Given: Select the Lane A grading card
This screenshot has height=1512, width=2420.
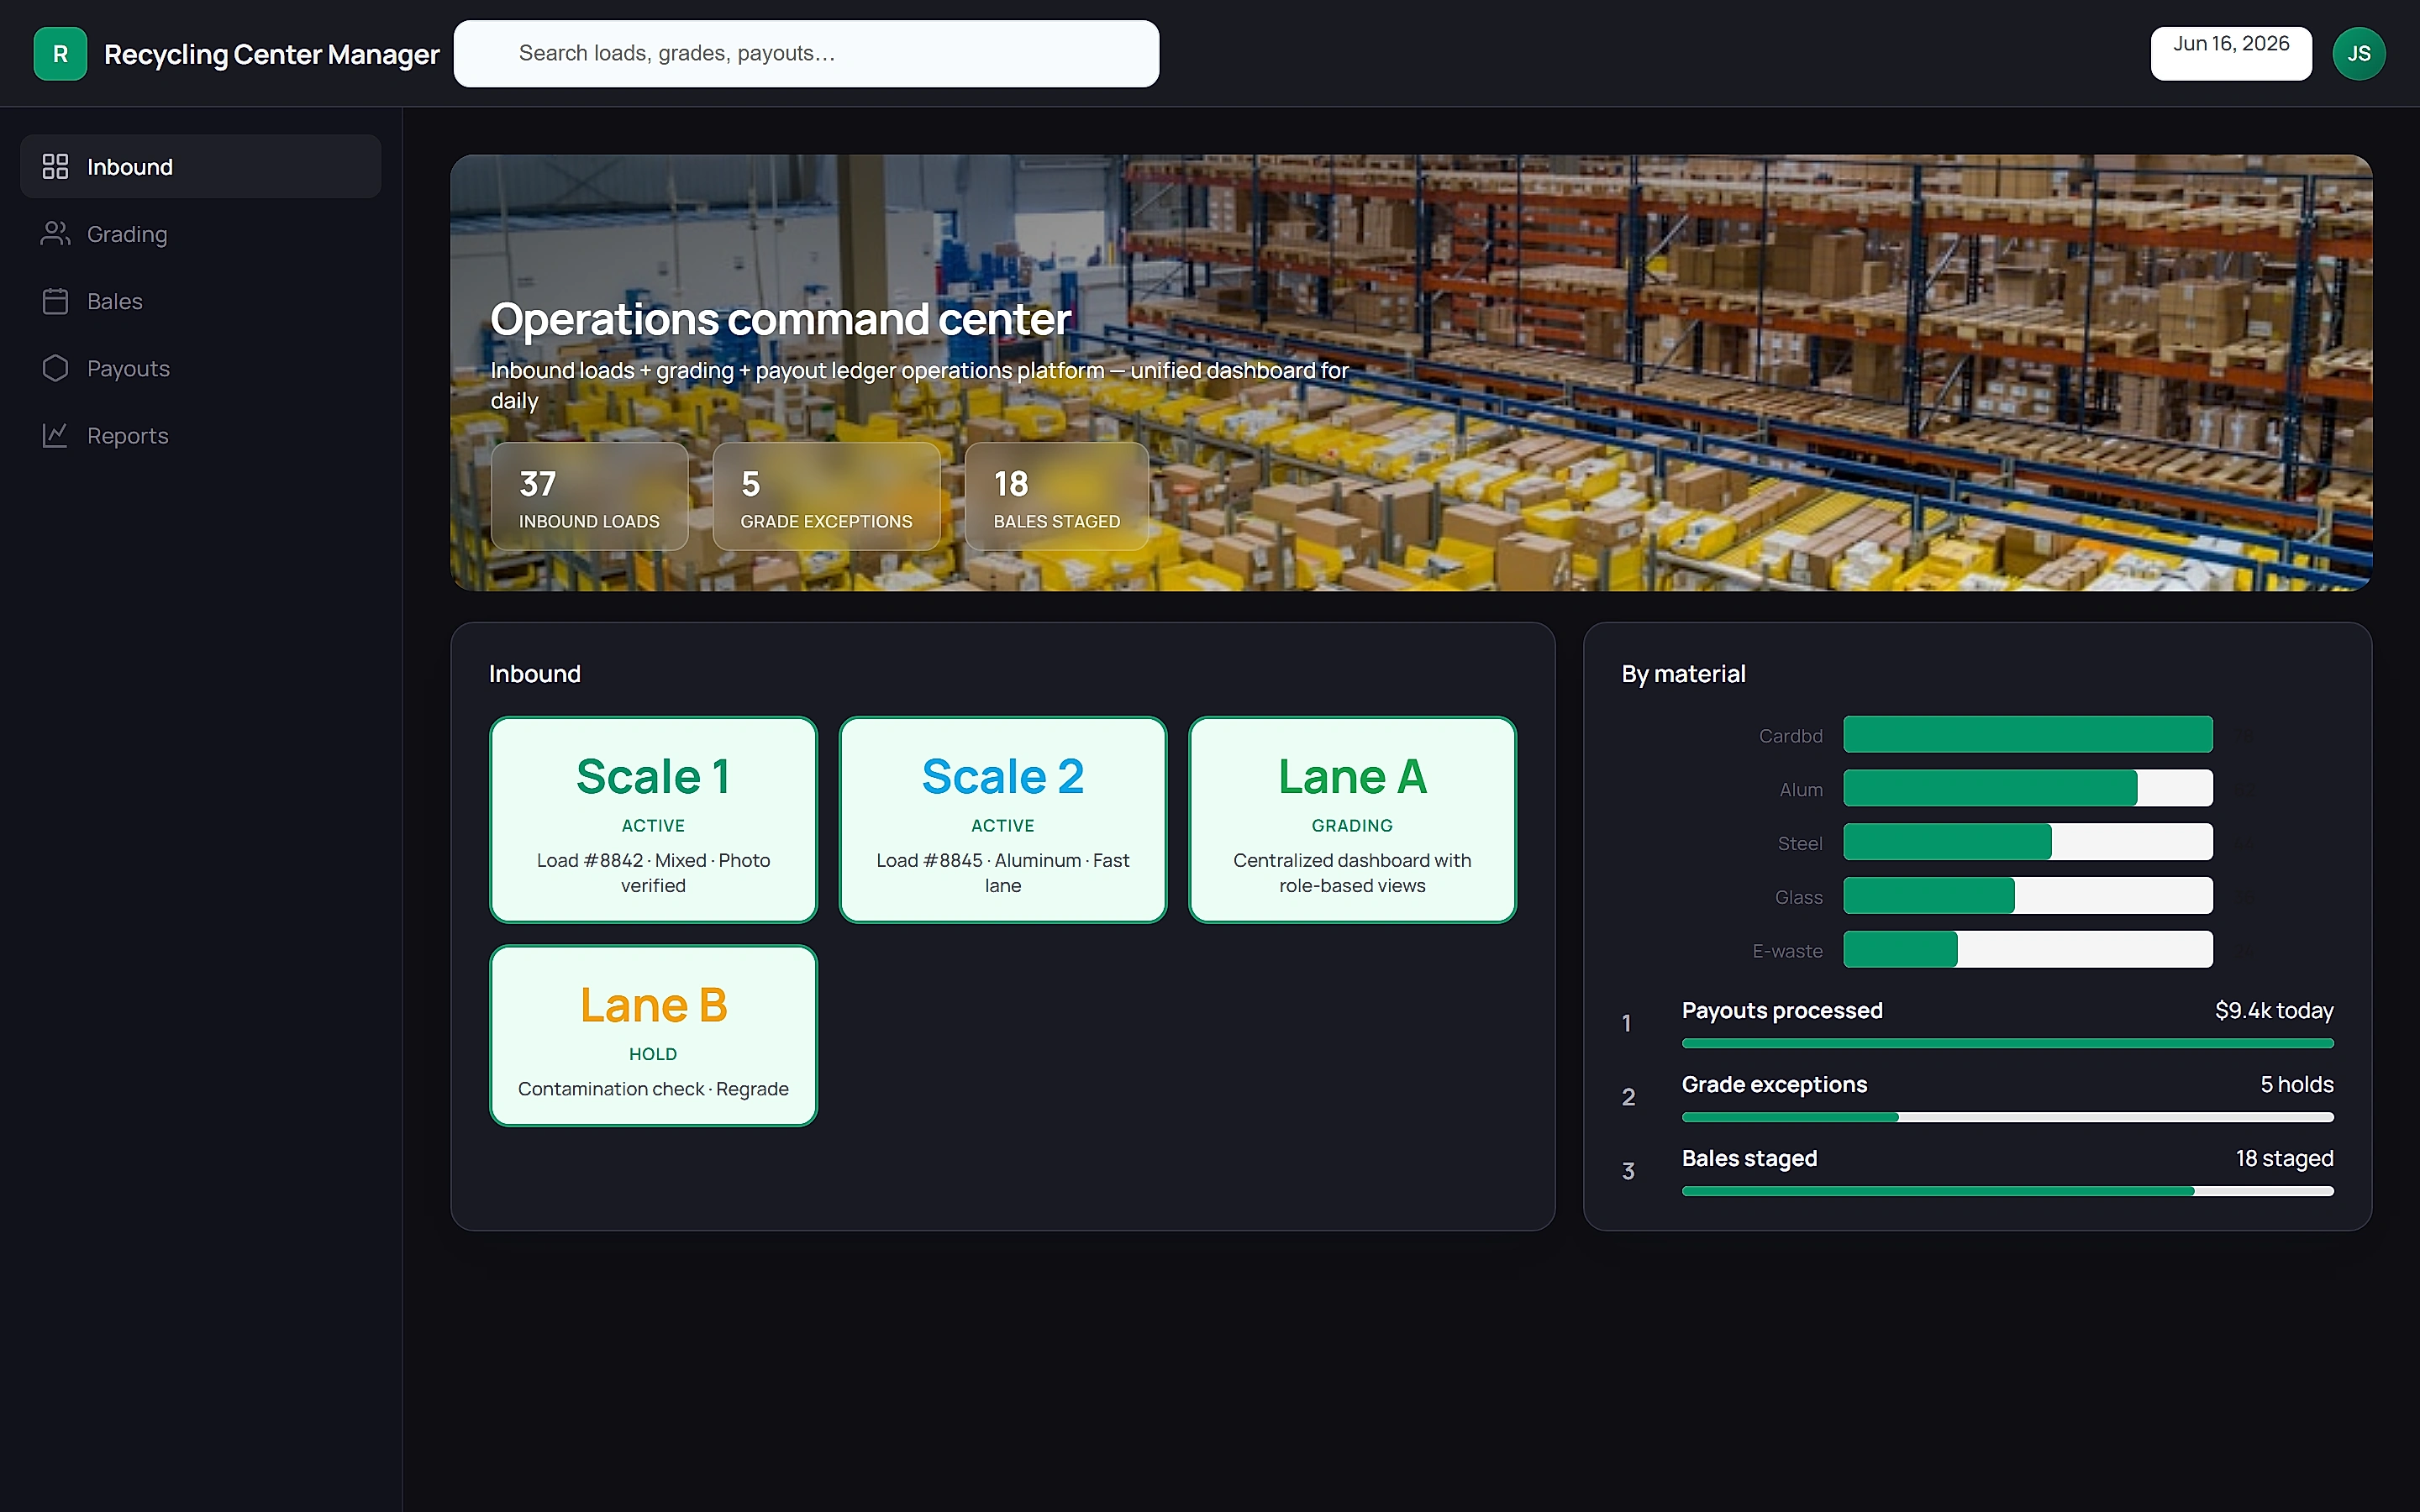Looking at the screenshot, I should [x=1352, y=820].
